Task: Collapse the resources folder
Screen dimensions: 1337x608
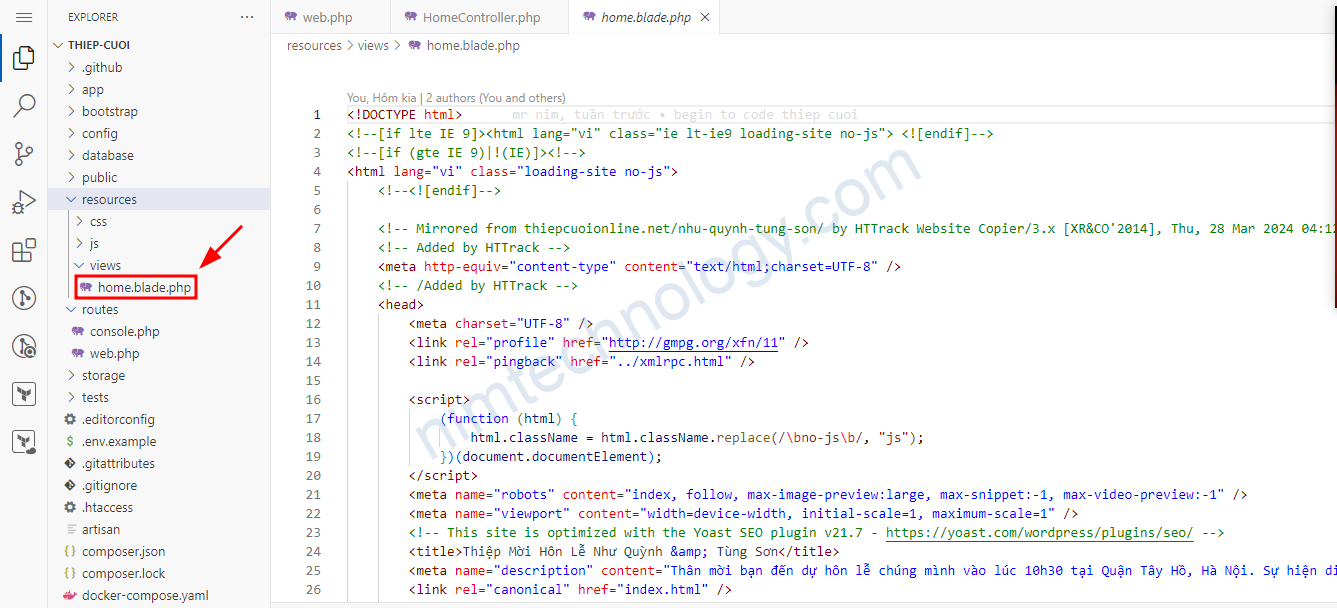Action: (x=109, y=199)
